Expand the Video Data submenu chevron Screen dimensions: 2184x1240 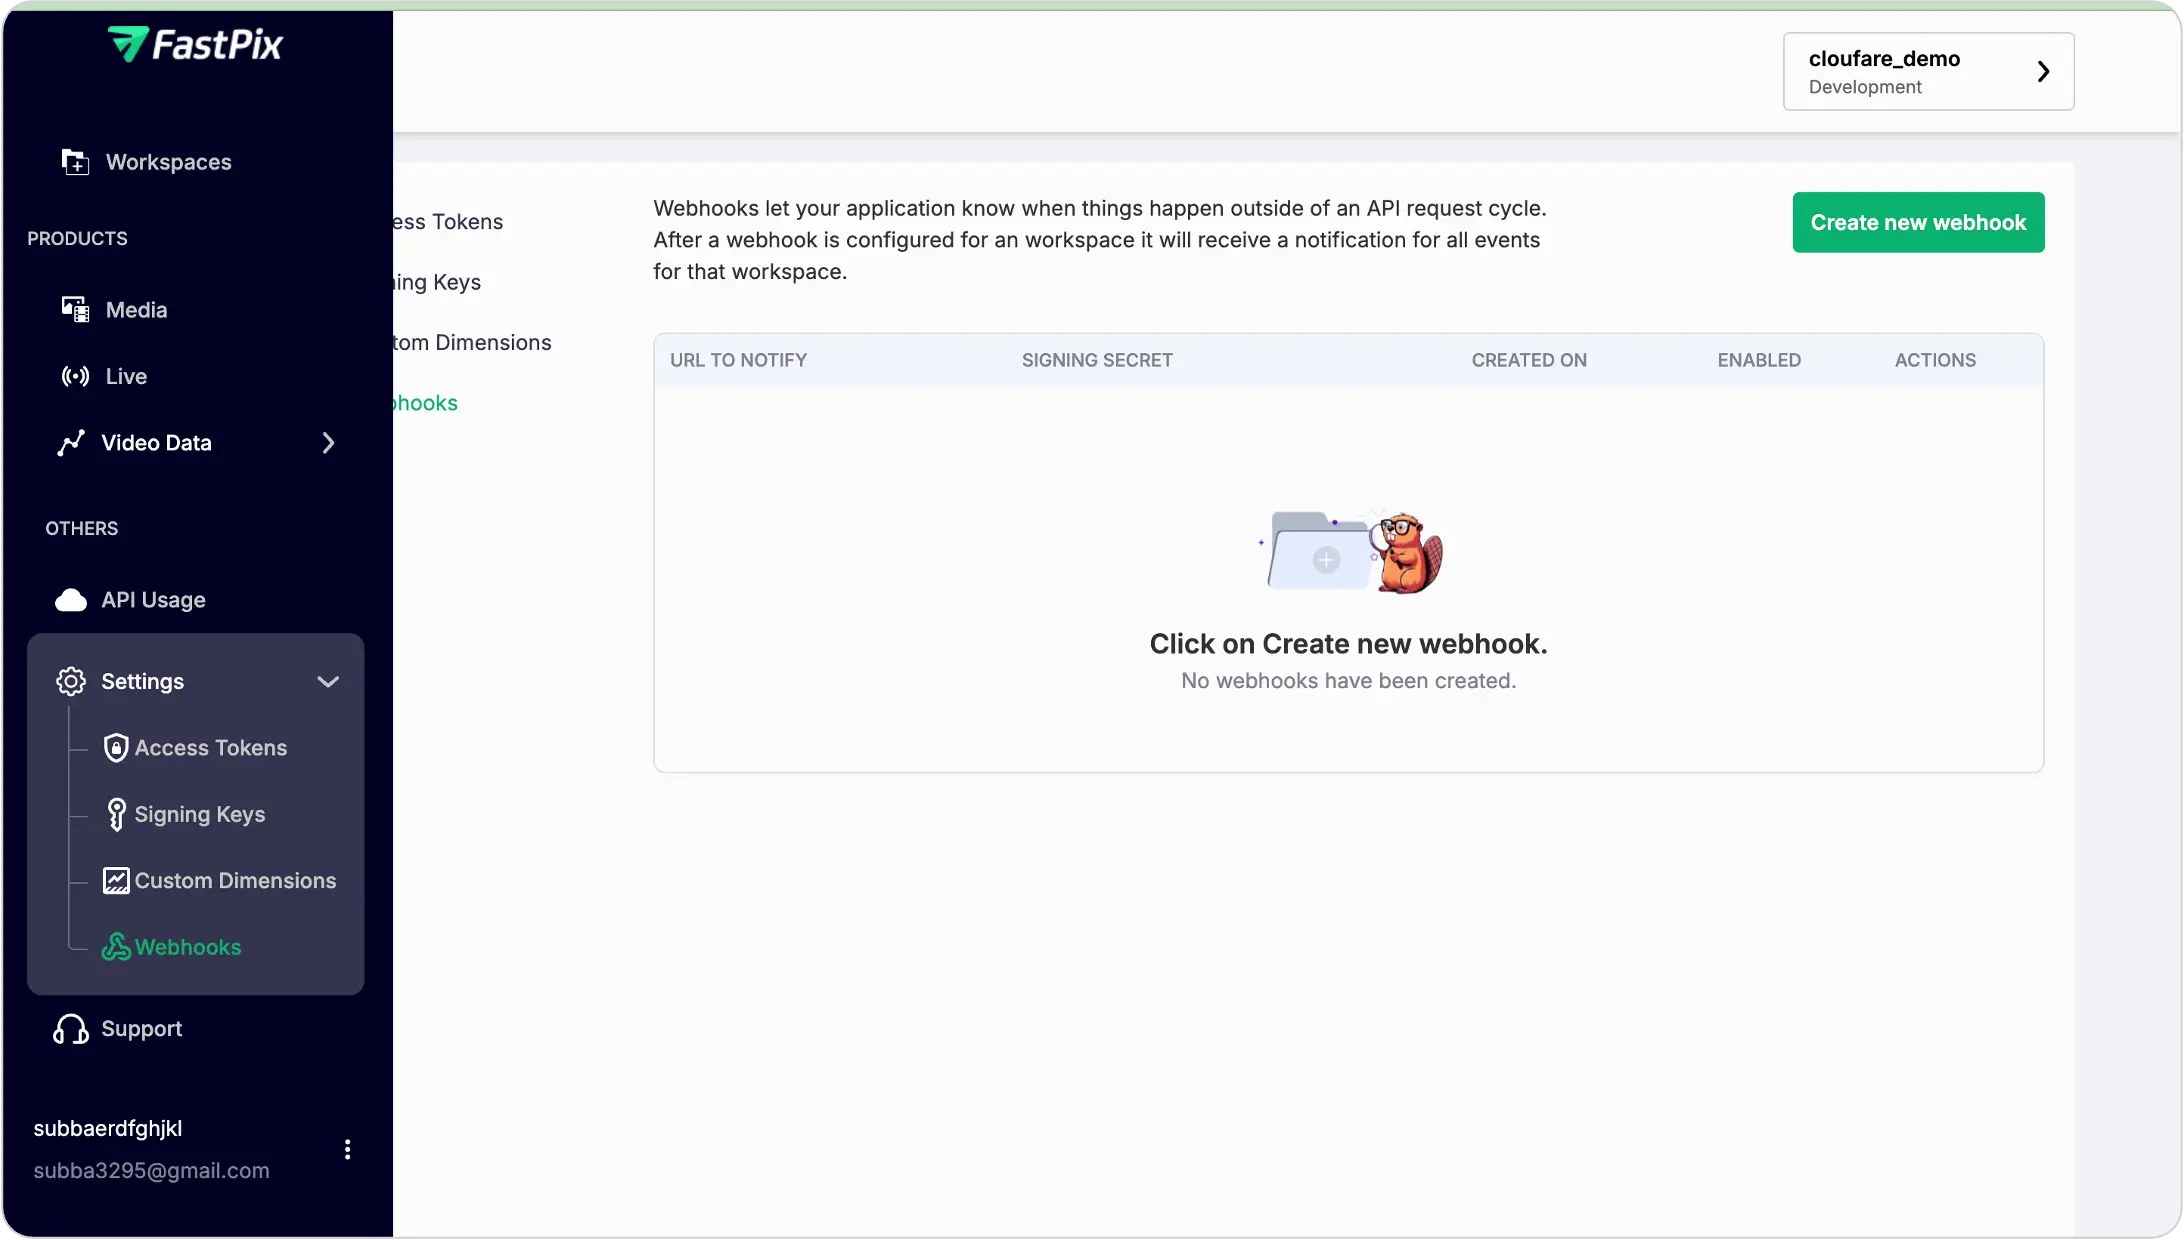click(x=328, y=442)
